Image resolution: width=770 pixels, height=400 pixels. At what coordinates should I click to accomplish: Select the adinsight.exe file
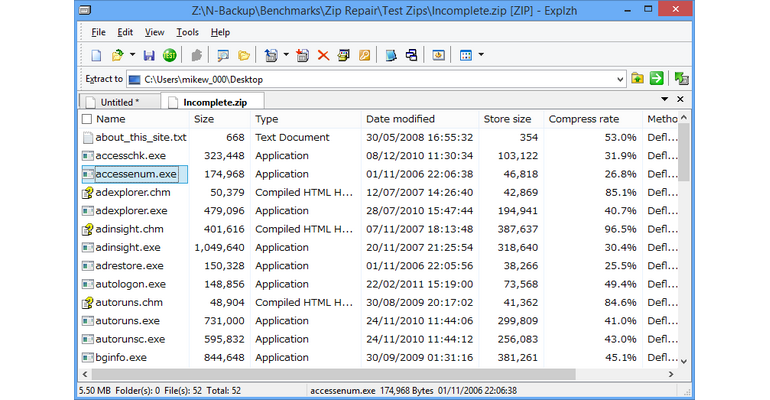tap(128, 247)
